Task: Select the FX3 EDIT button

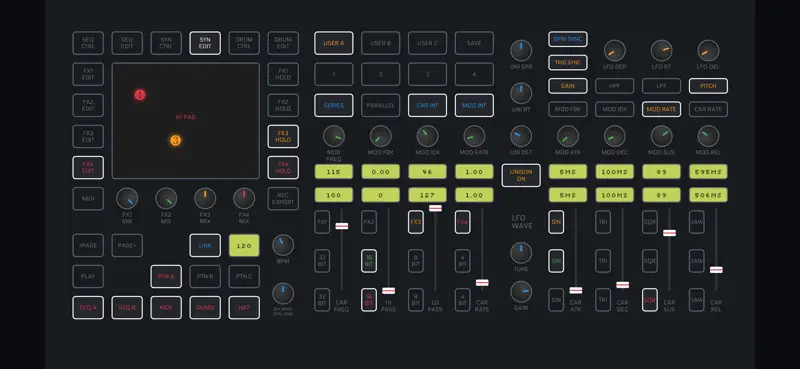Action: coord(88,136)
